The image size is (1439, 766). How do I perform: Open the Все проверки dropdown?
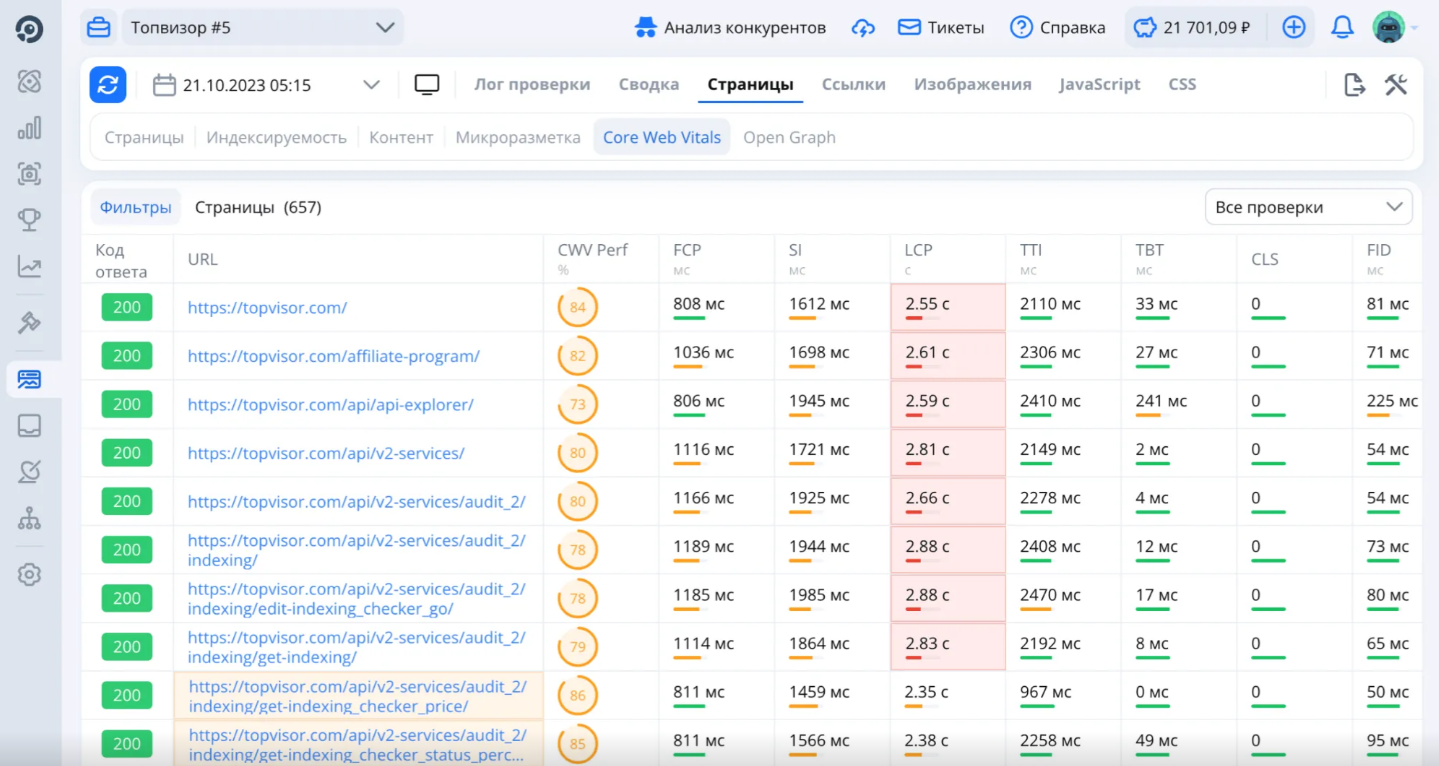(1308, 207)
